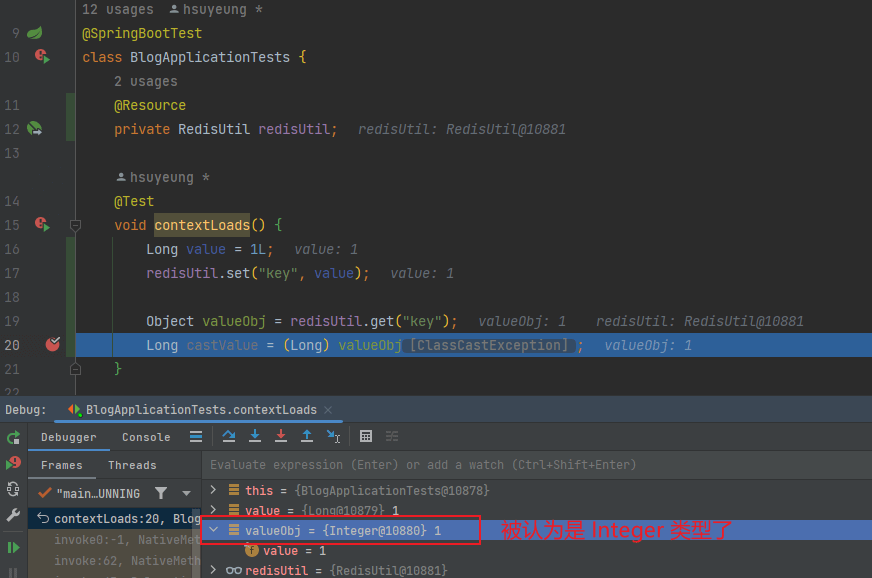Viewport: 872px width, 578px height.
Task: Click the Step Into icon
Action: point(253,437)
